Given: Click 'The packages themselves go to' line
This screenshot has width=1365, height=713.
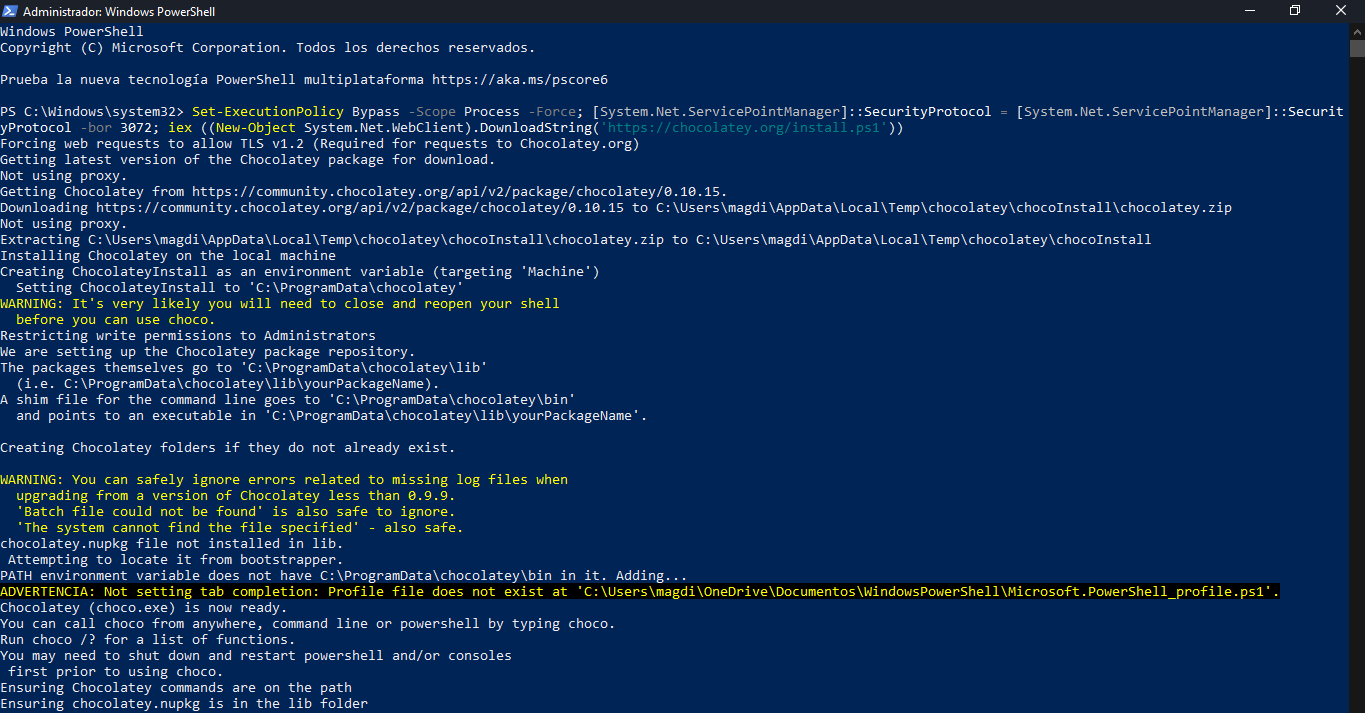Looking at the screenshot, I should point(244,368).
